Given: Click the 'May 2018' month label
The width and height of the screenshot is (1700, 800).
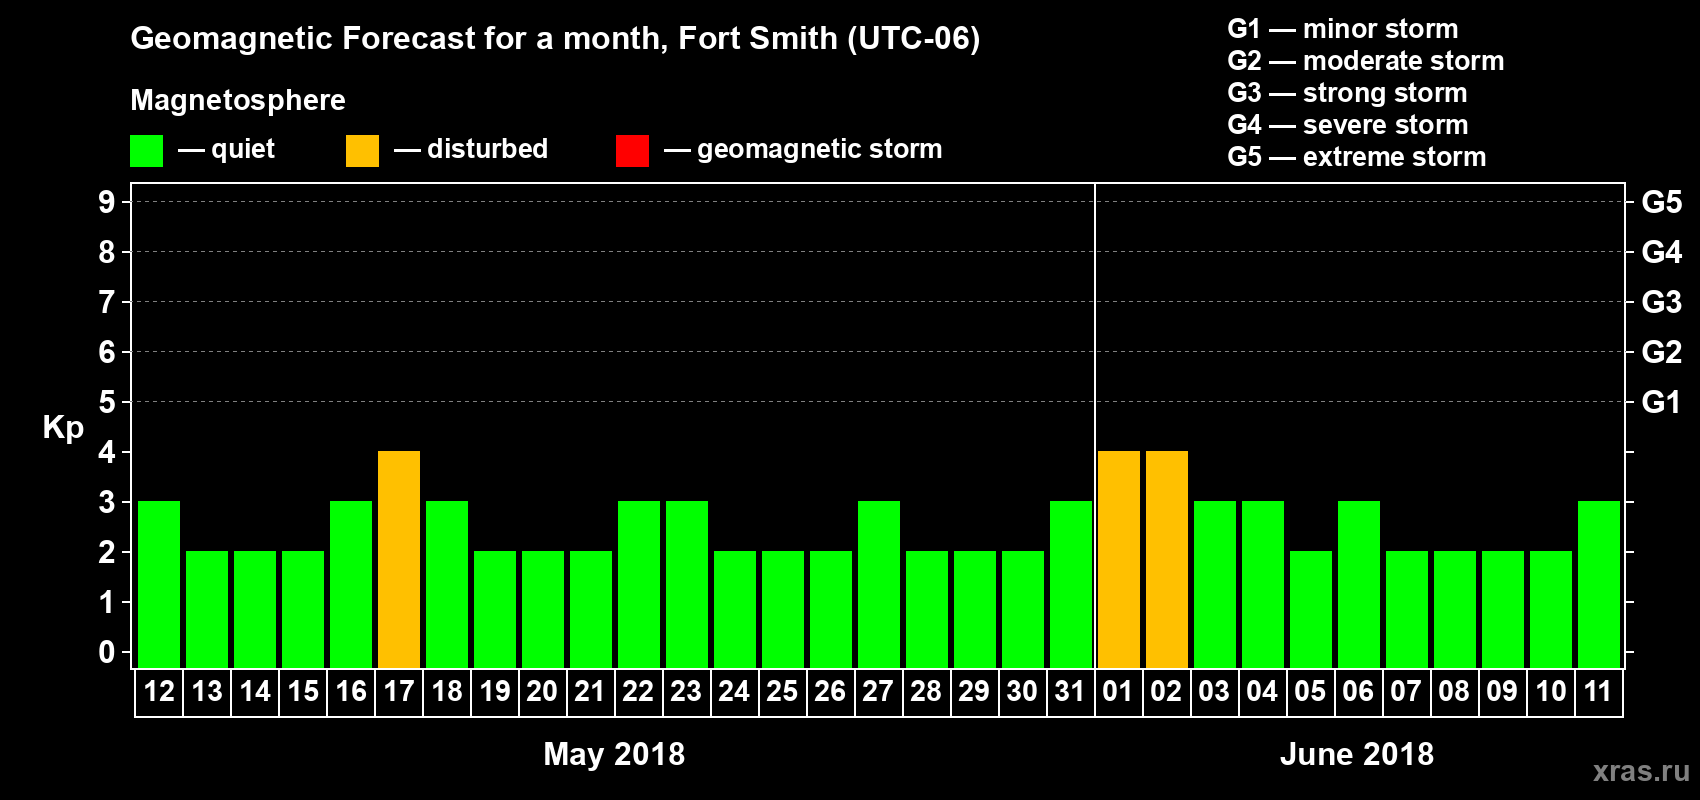Looking at the screenshot, I should [614, 754].
